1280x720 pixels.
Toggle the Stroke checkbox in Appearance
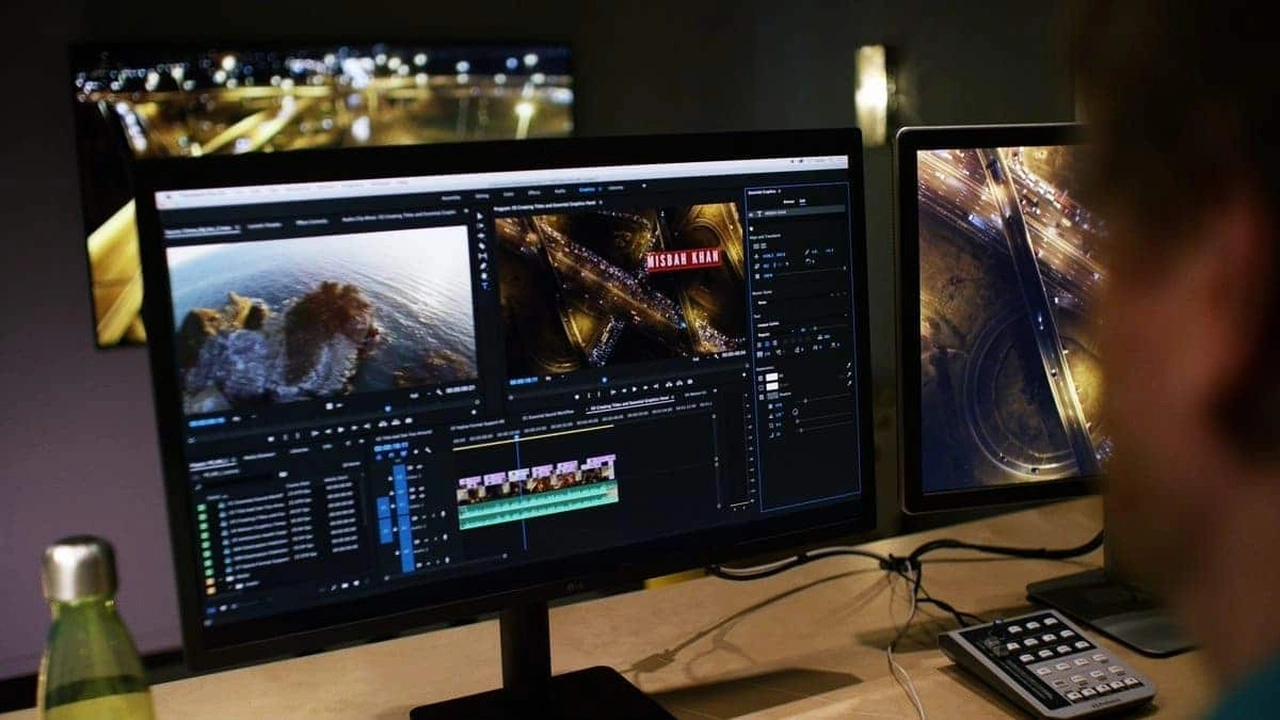(759, 387)
